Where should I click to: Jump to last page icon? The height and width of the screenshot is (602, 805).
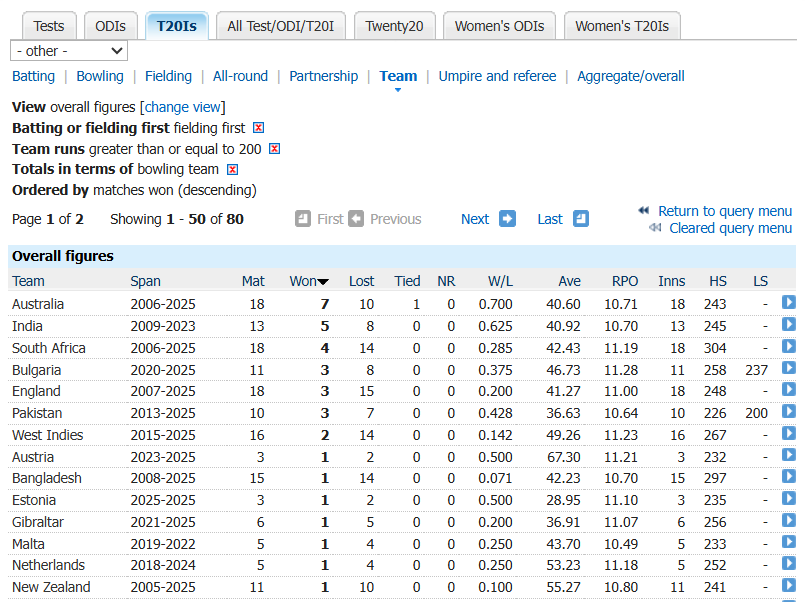pyautogui.click(x=581, y=219)
